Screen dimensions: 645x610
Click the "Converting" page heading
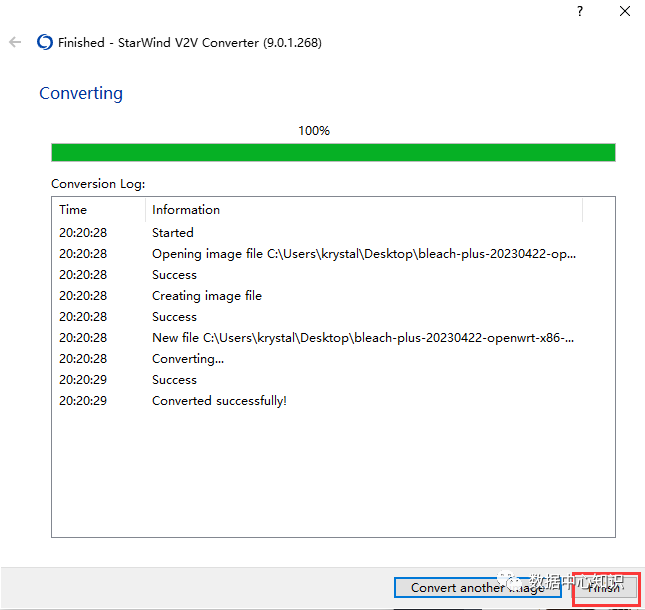pyautogui.click(x=81, y=93)
